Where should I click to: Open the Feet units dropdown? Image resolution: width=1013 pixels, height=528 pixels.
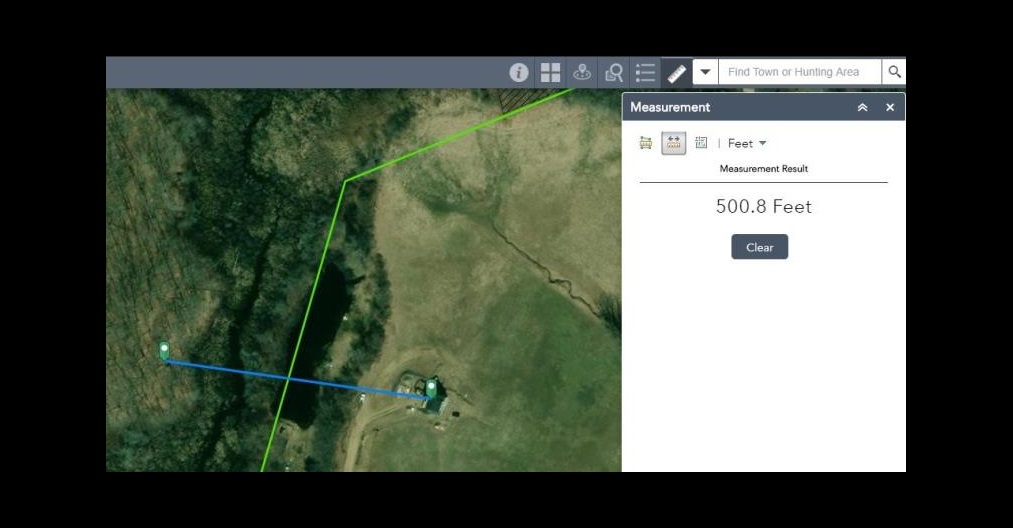click(x=747, y=143)
